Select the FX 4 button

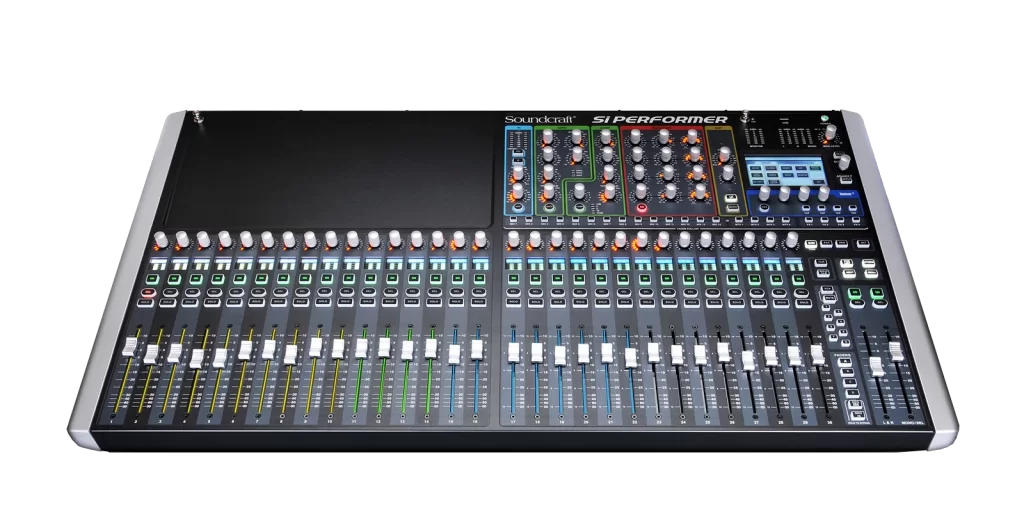pos(857,220)
